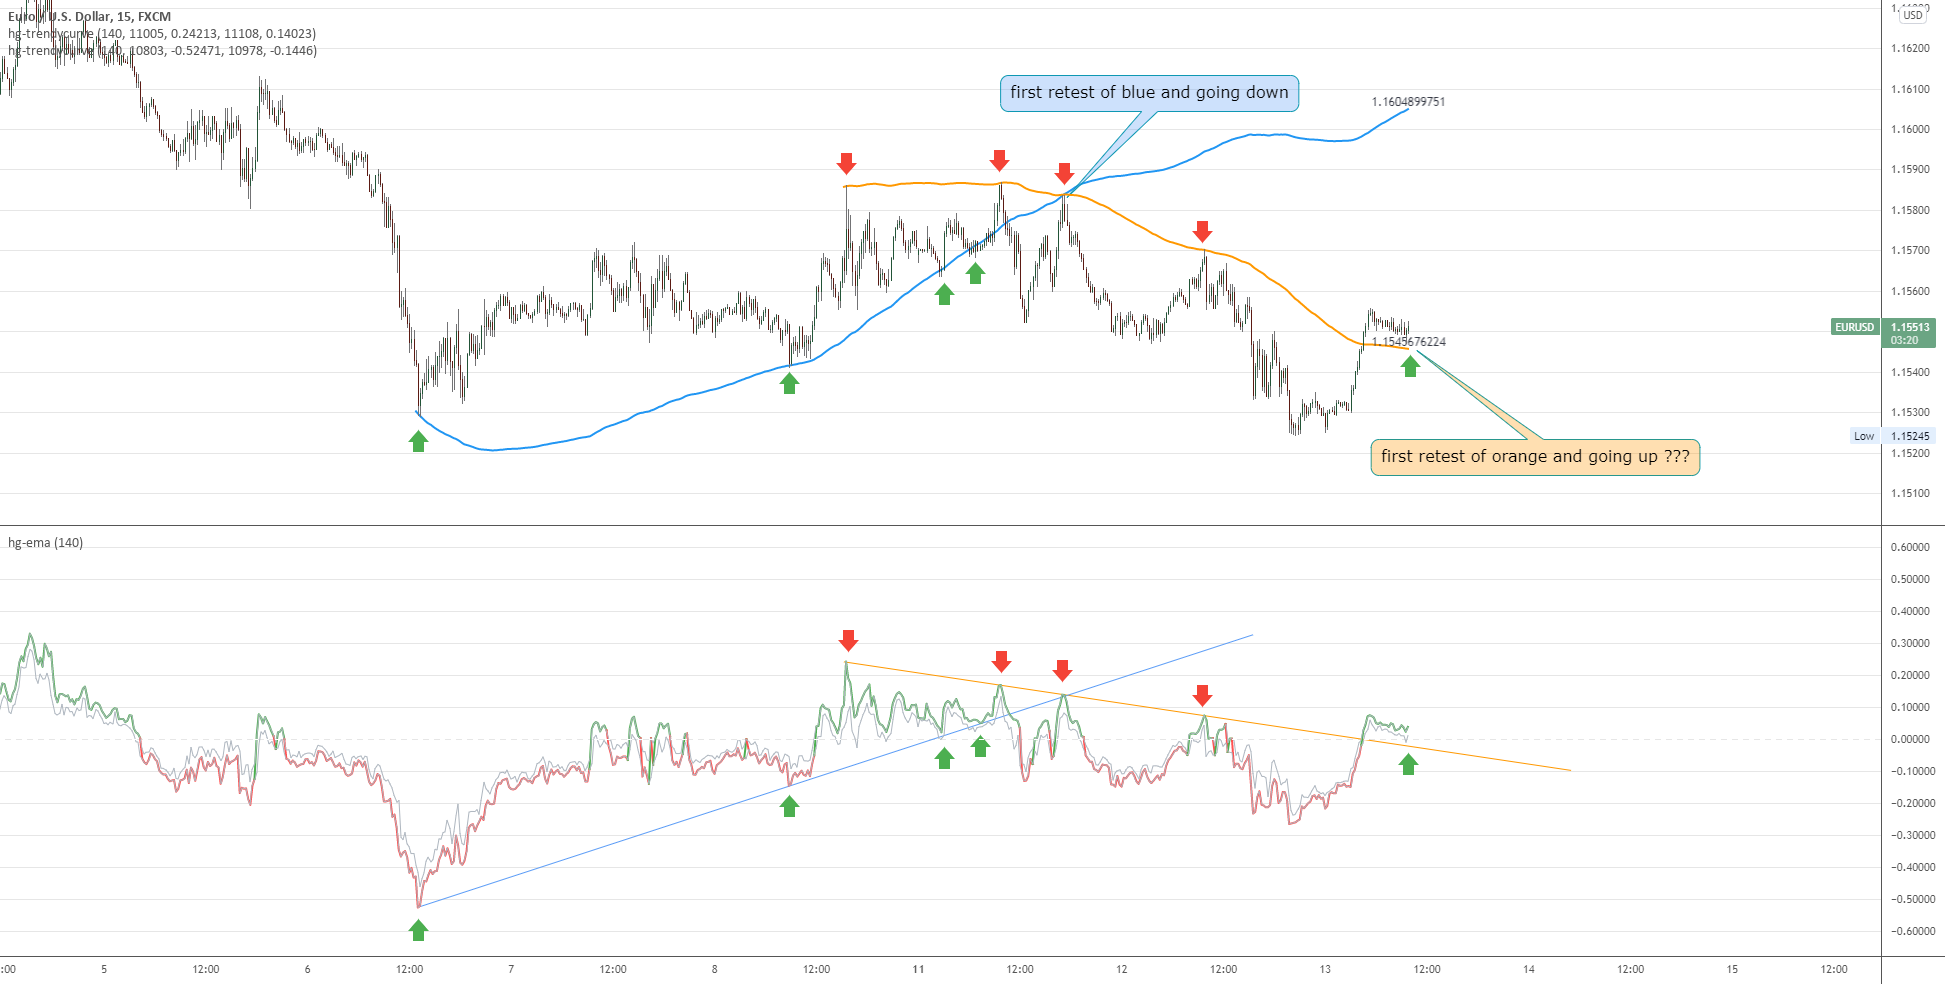Screen dimensions: 1945x984
Task: Click the current price label 1.15513
Action: point(1909,327)
